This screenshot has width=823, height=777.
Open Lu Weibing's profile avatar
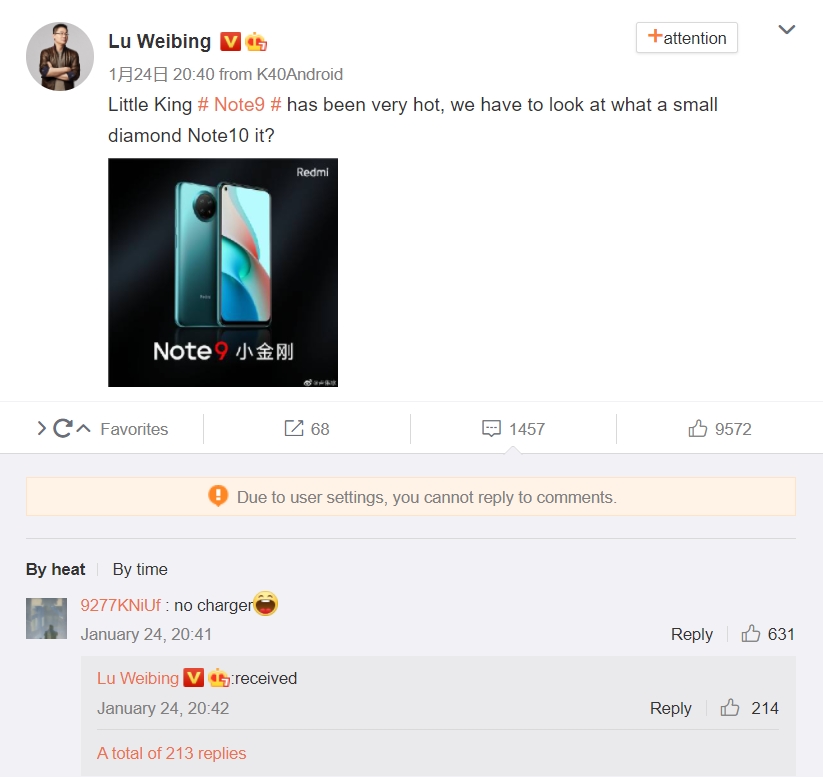60,56
